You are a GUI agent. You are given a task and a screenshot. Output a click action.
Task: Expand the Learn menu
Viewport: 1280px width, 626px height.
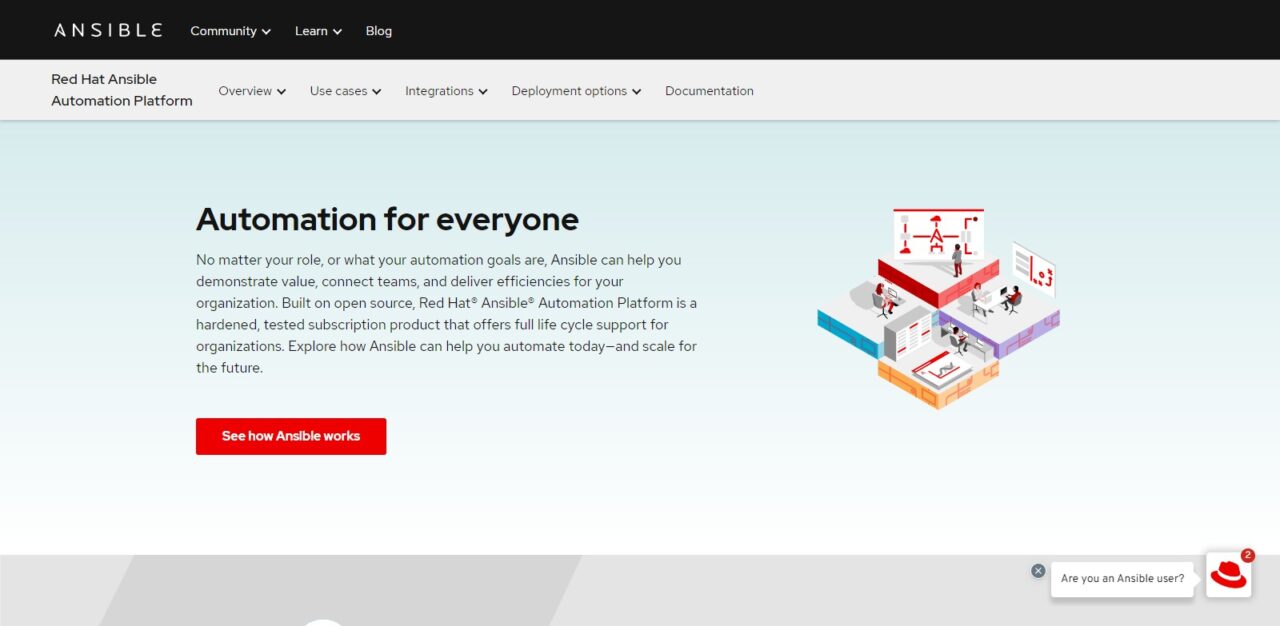[x=319, y=31]
